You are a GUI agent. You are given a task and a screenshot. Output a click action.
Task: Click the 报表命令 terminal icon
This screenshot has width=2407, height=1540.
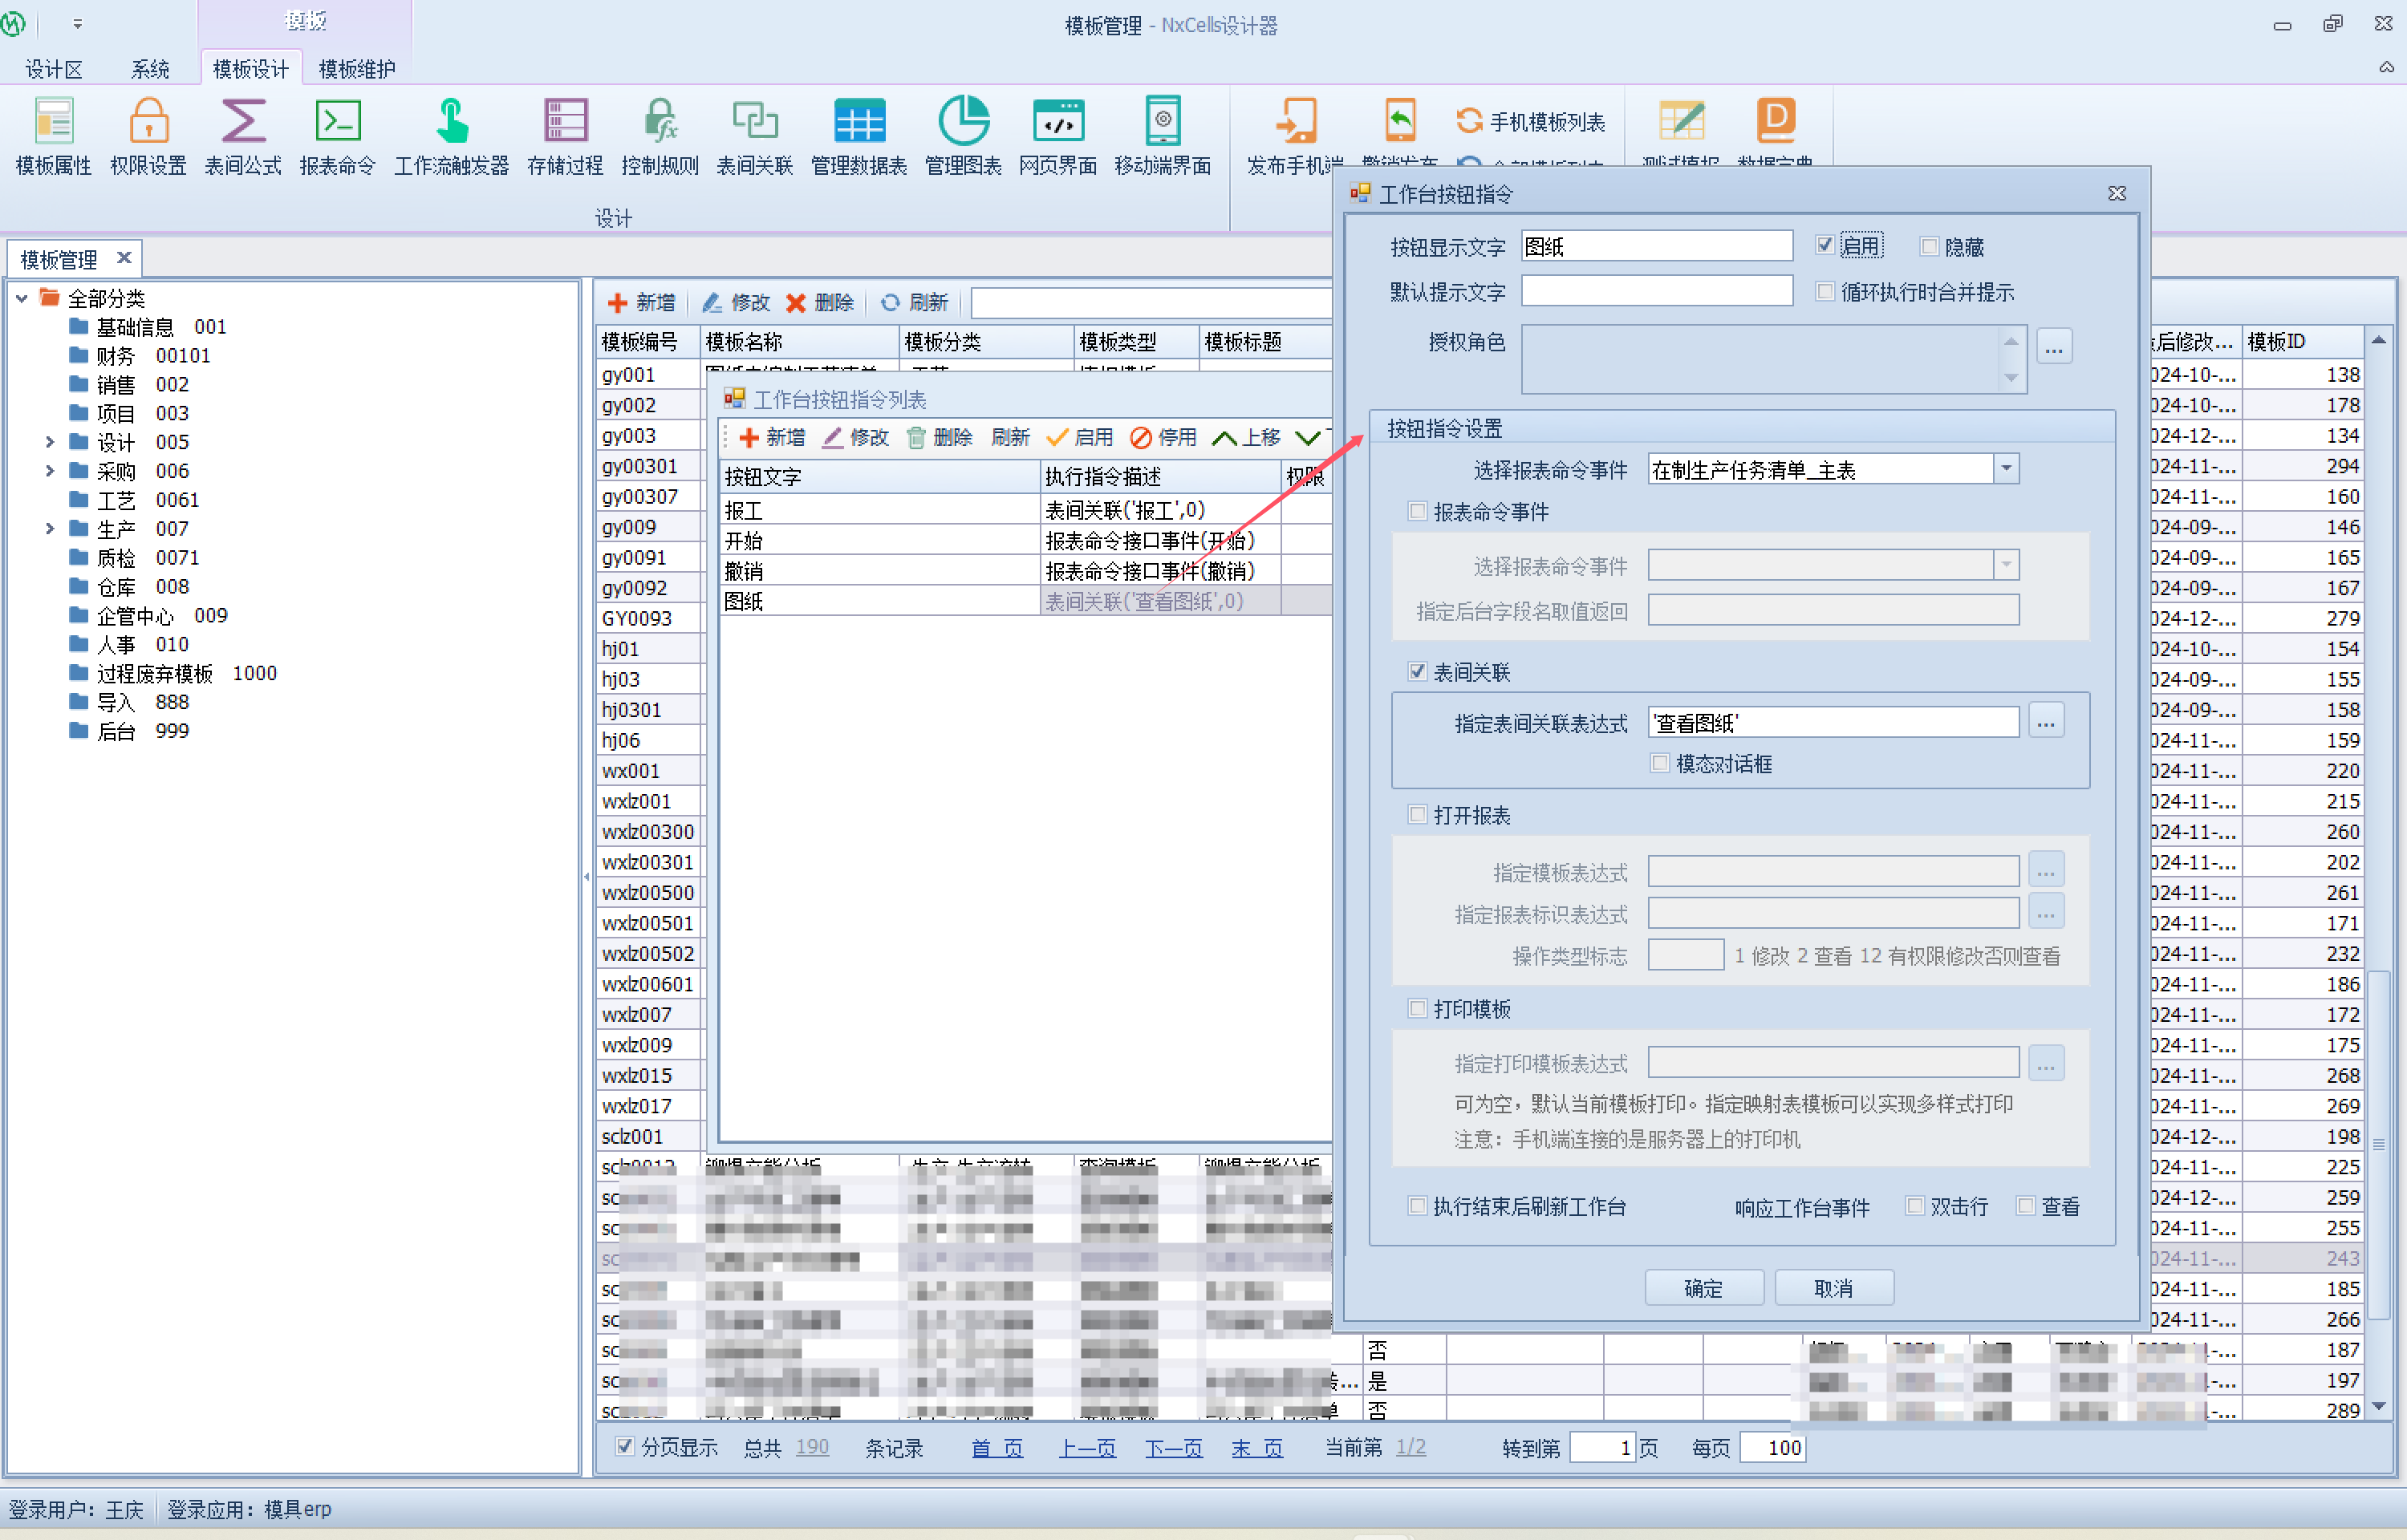click(337, 122)
